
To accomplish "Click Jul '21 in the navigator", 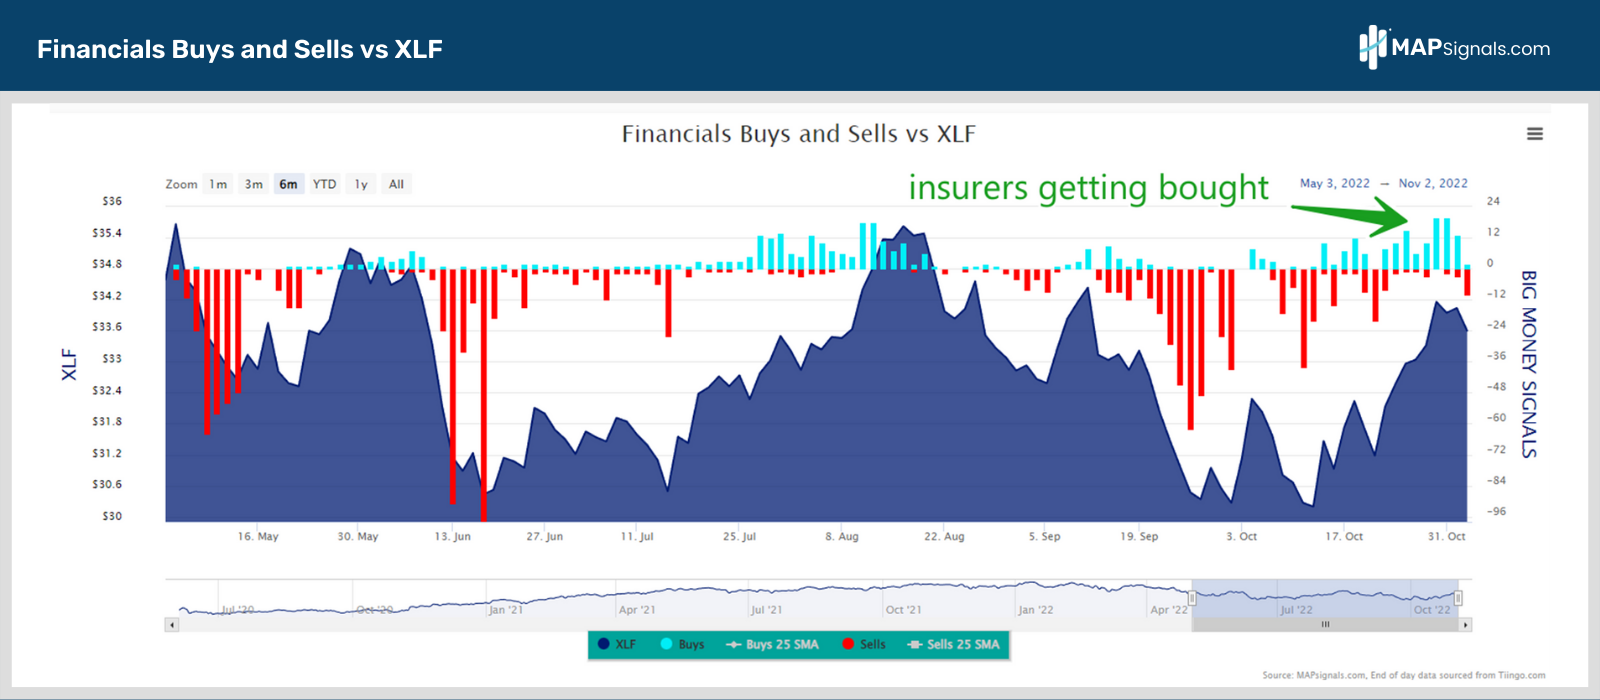I will coord(767,609).
